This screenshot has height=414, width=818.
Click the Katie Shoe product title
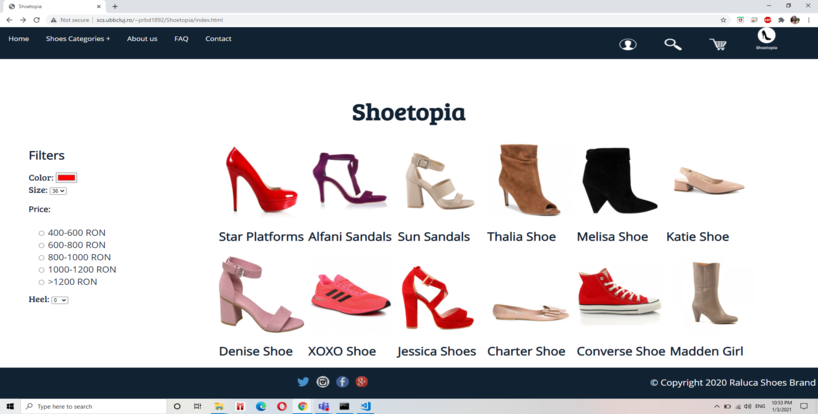pyautogui.click(x=697, y=237)
